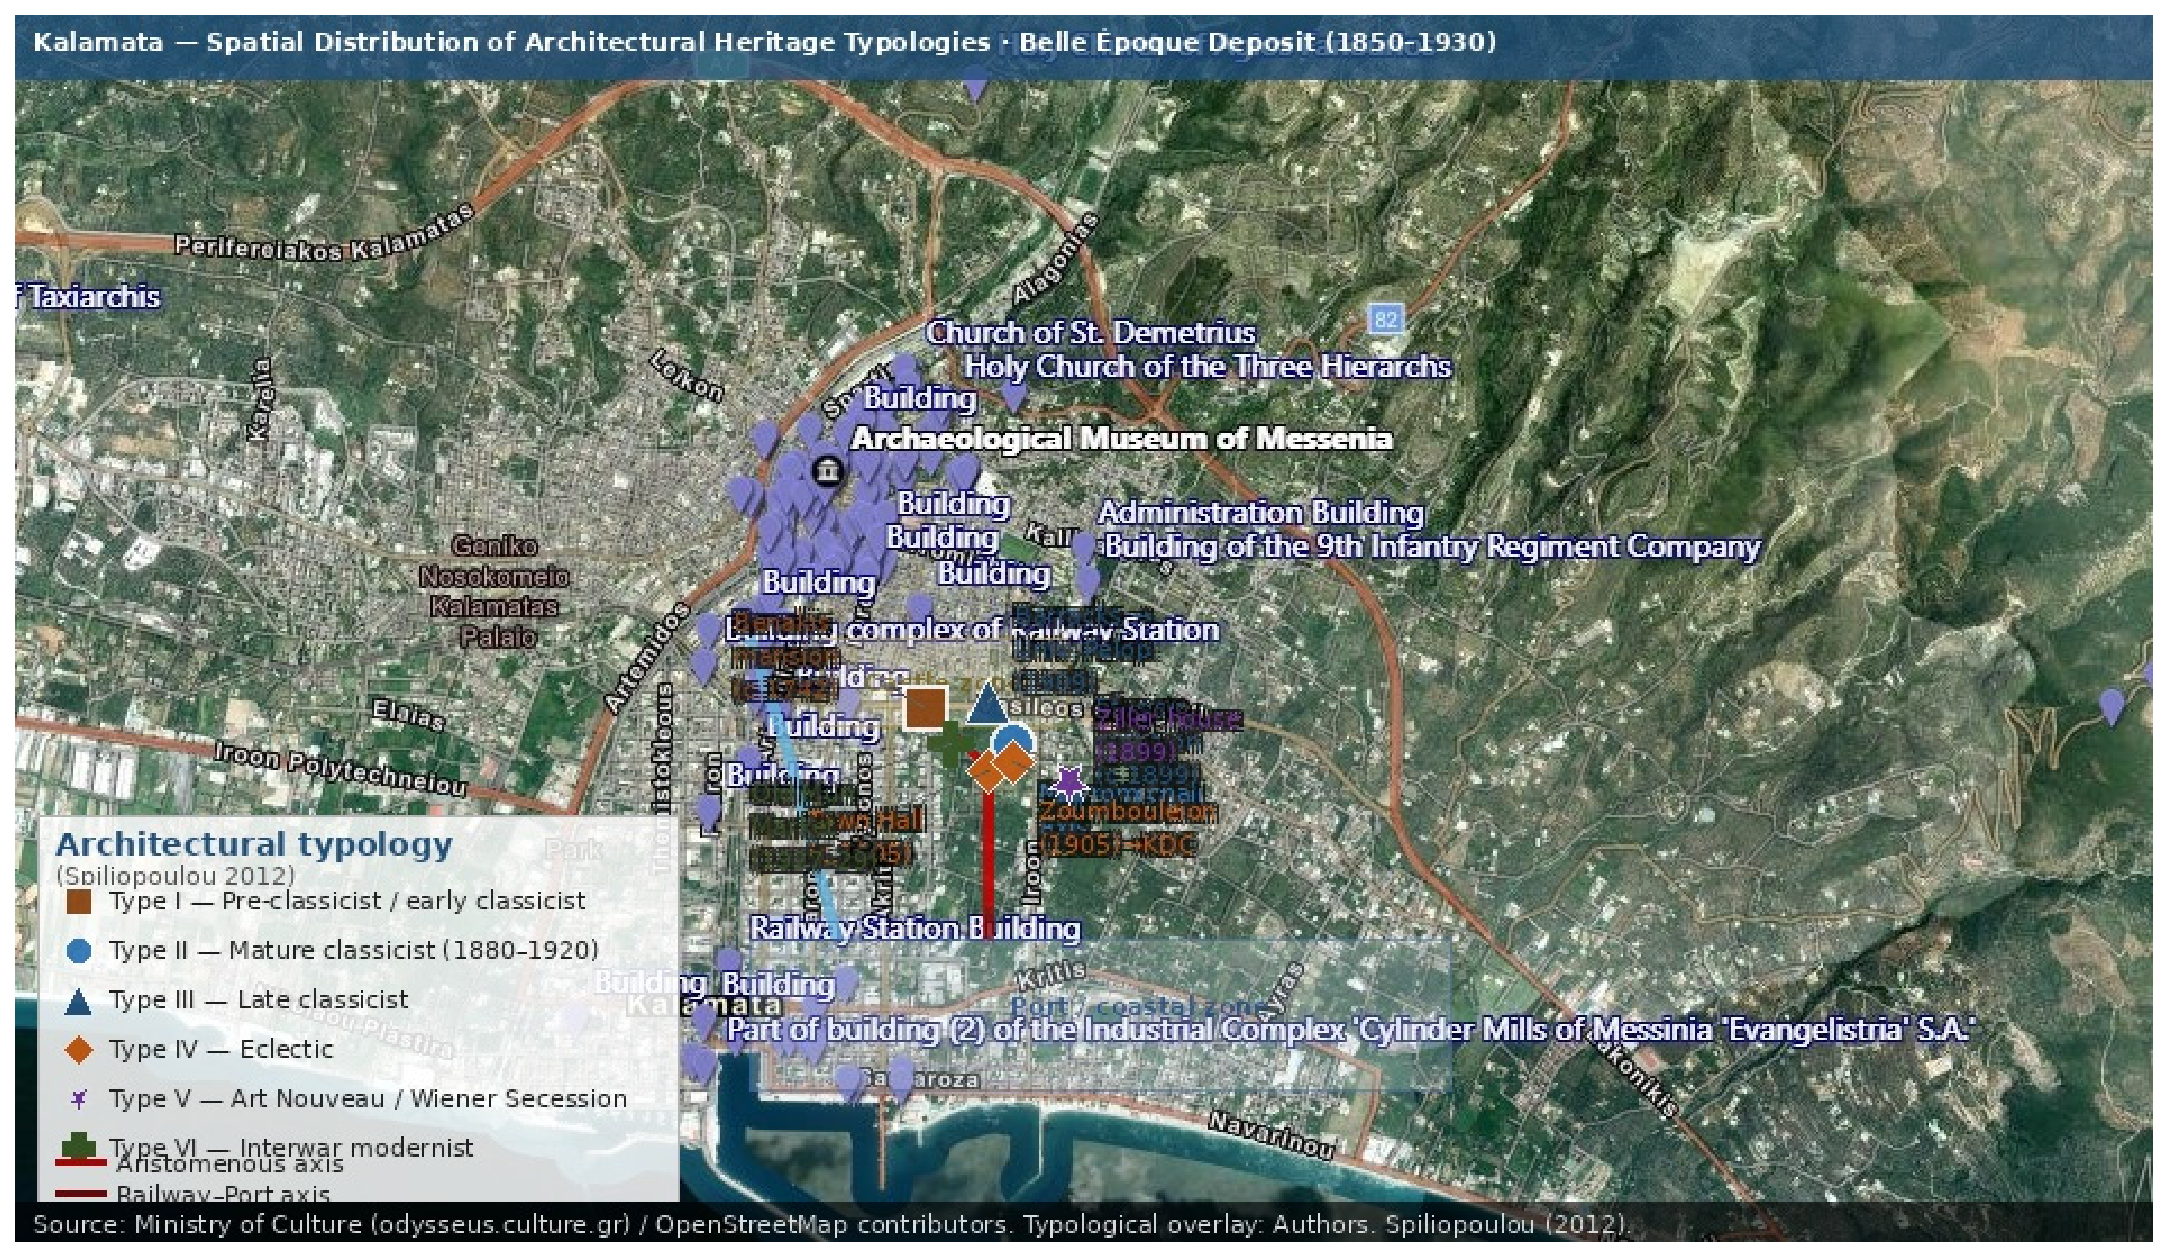
Task: Select the blue triangle Type III map marker
Action: [988, 703]
